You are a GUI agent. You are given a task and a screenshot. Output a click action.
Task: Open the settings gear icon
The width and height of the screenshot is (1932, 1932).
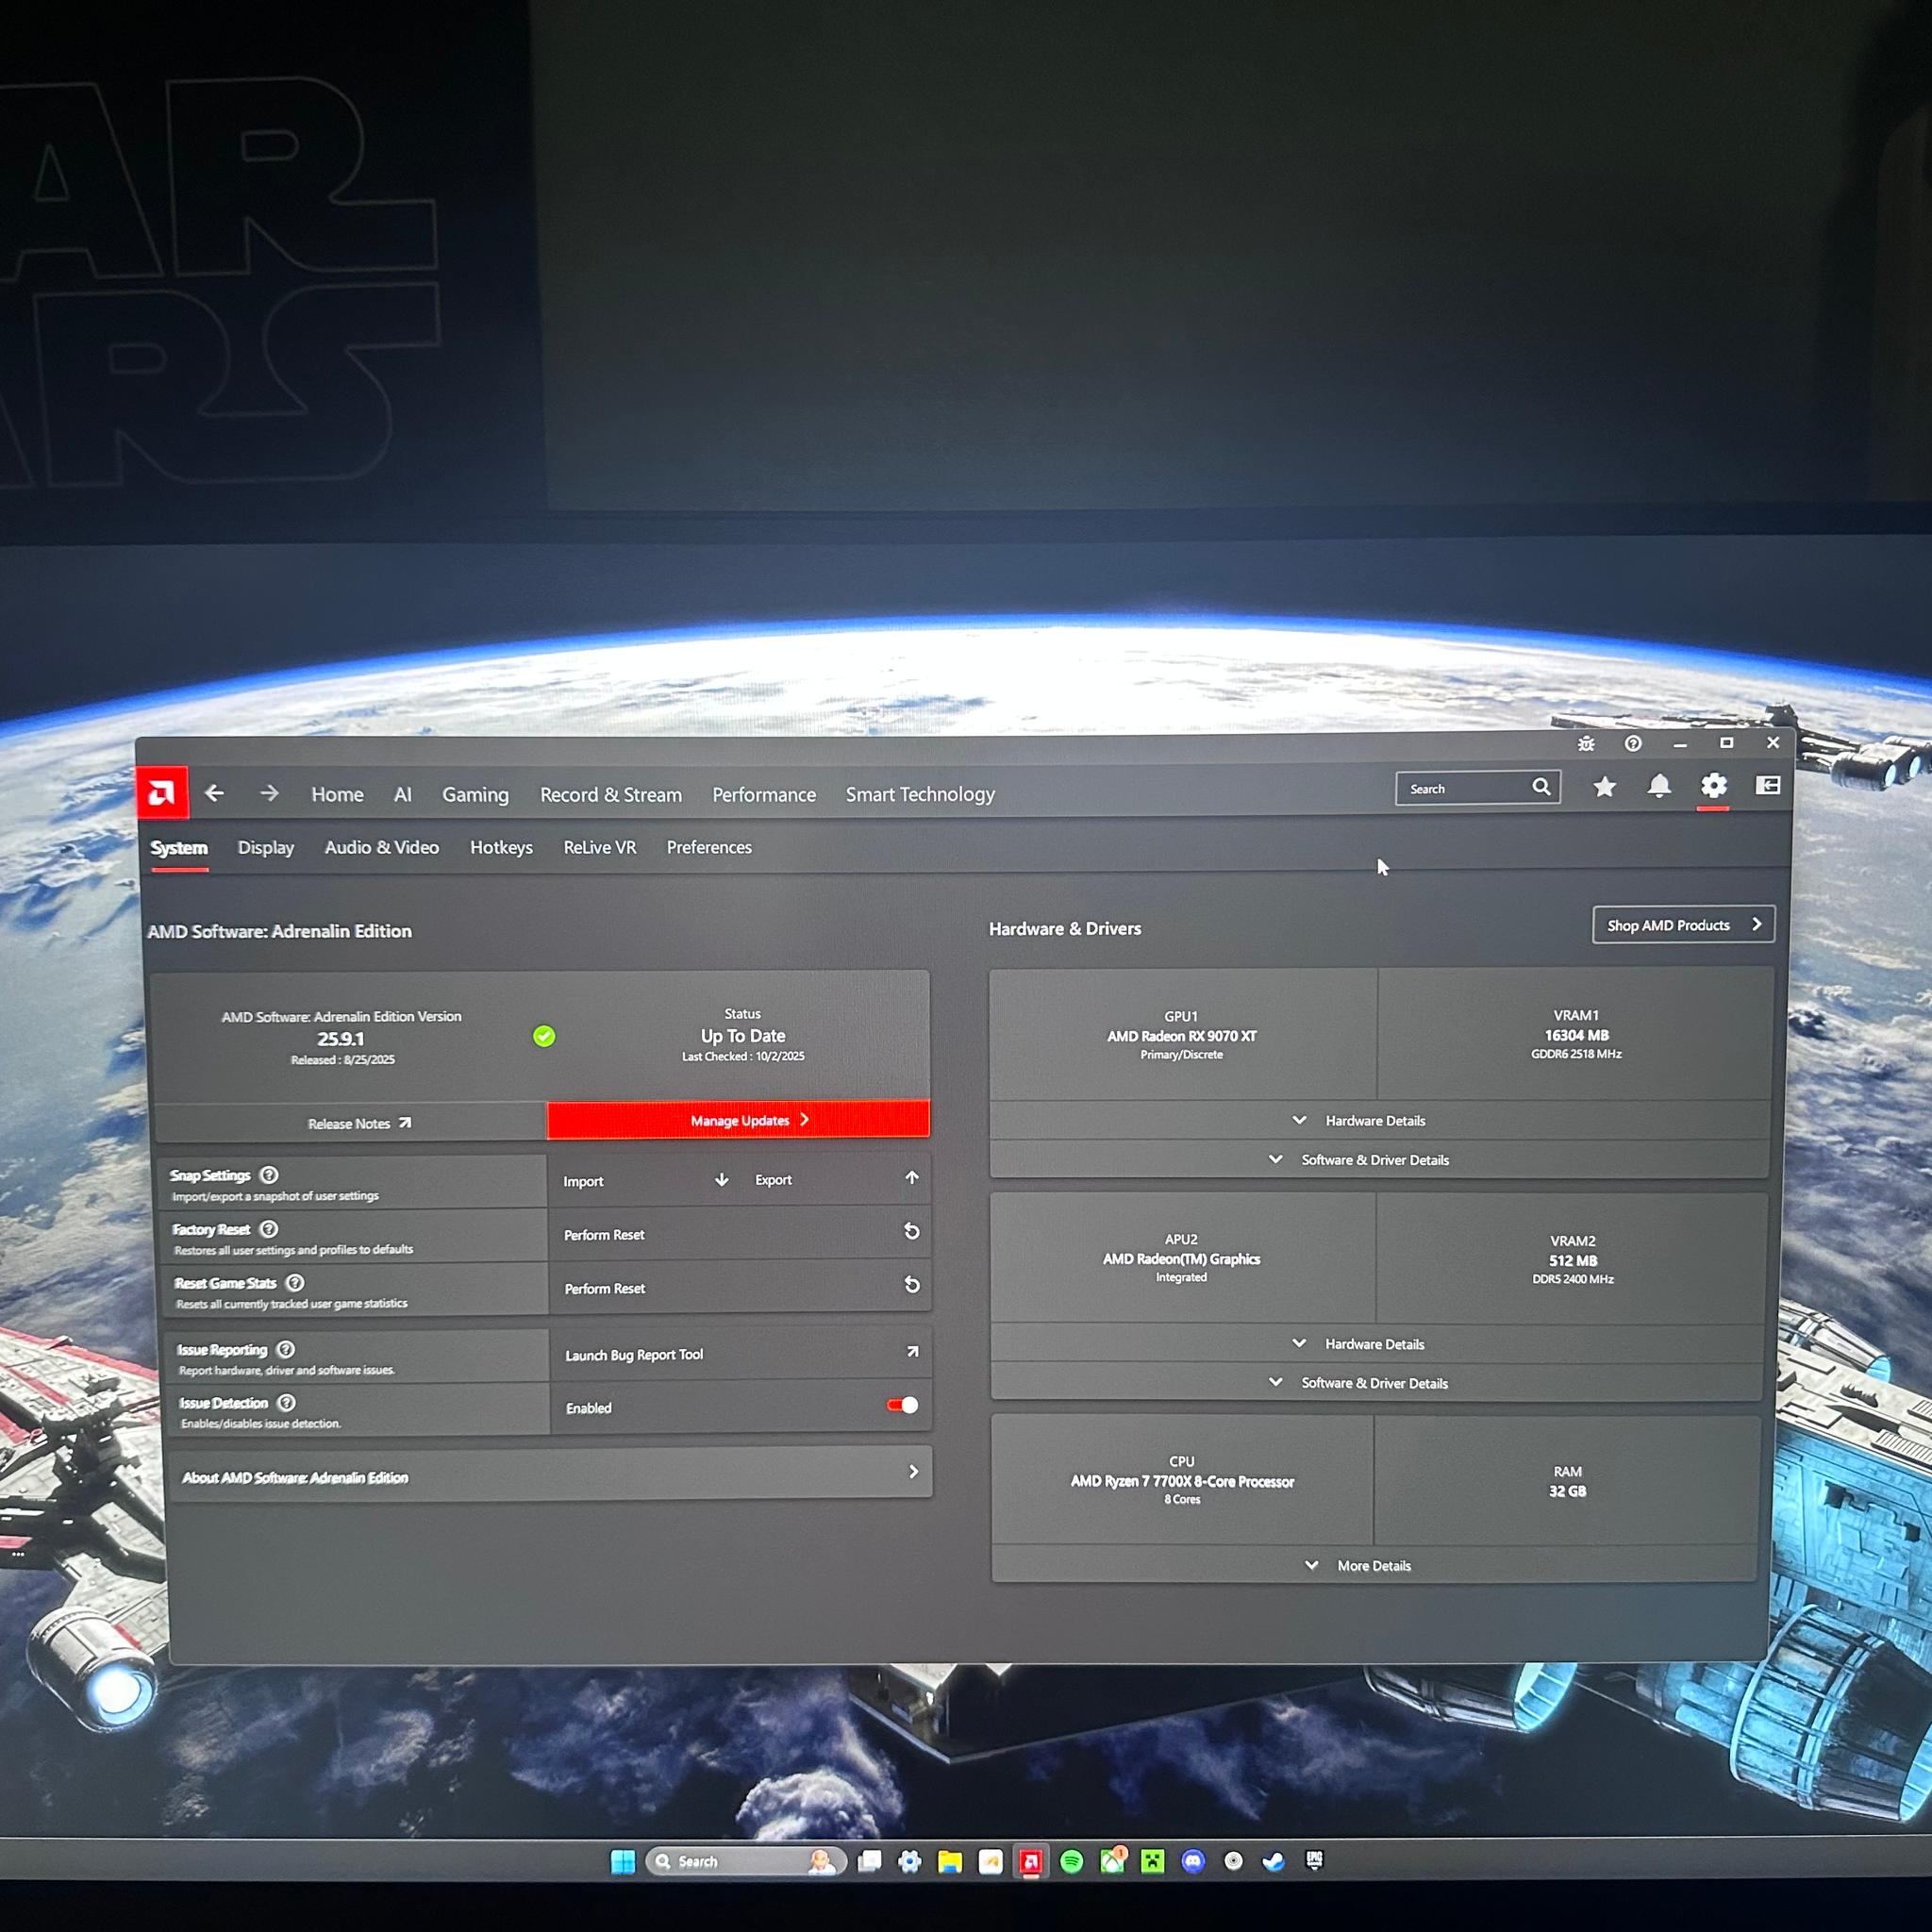point(1714,786)
